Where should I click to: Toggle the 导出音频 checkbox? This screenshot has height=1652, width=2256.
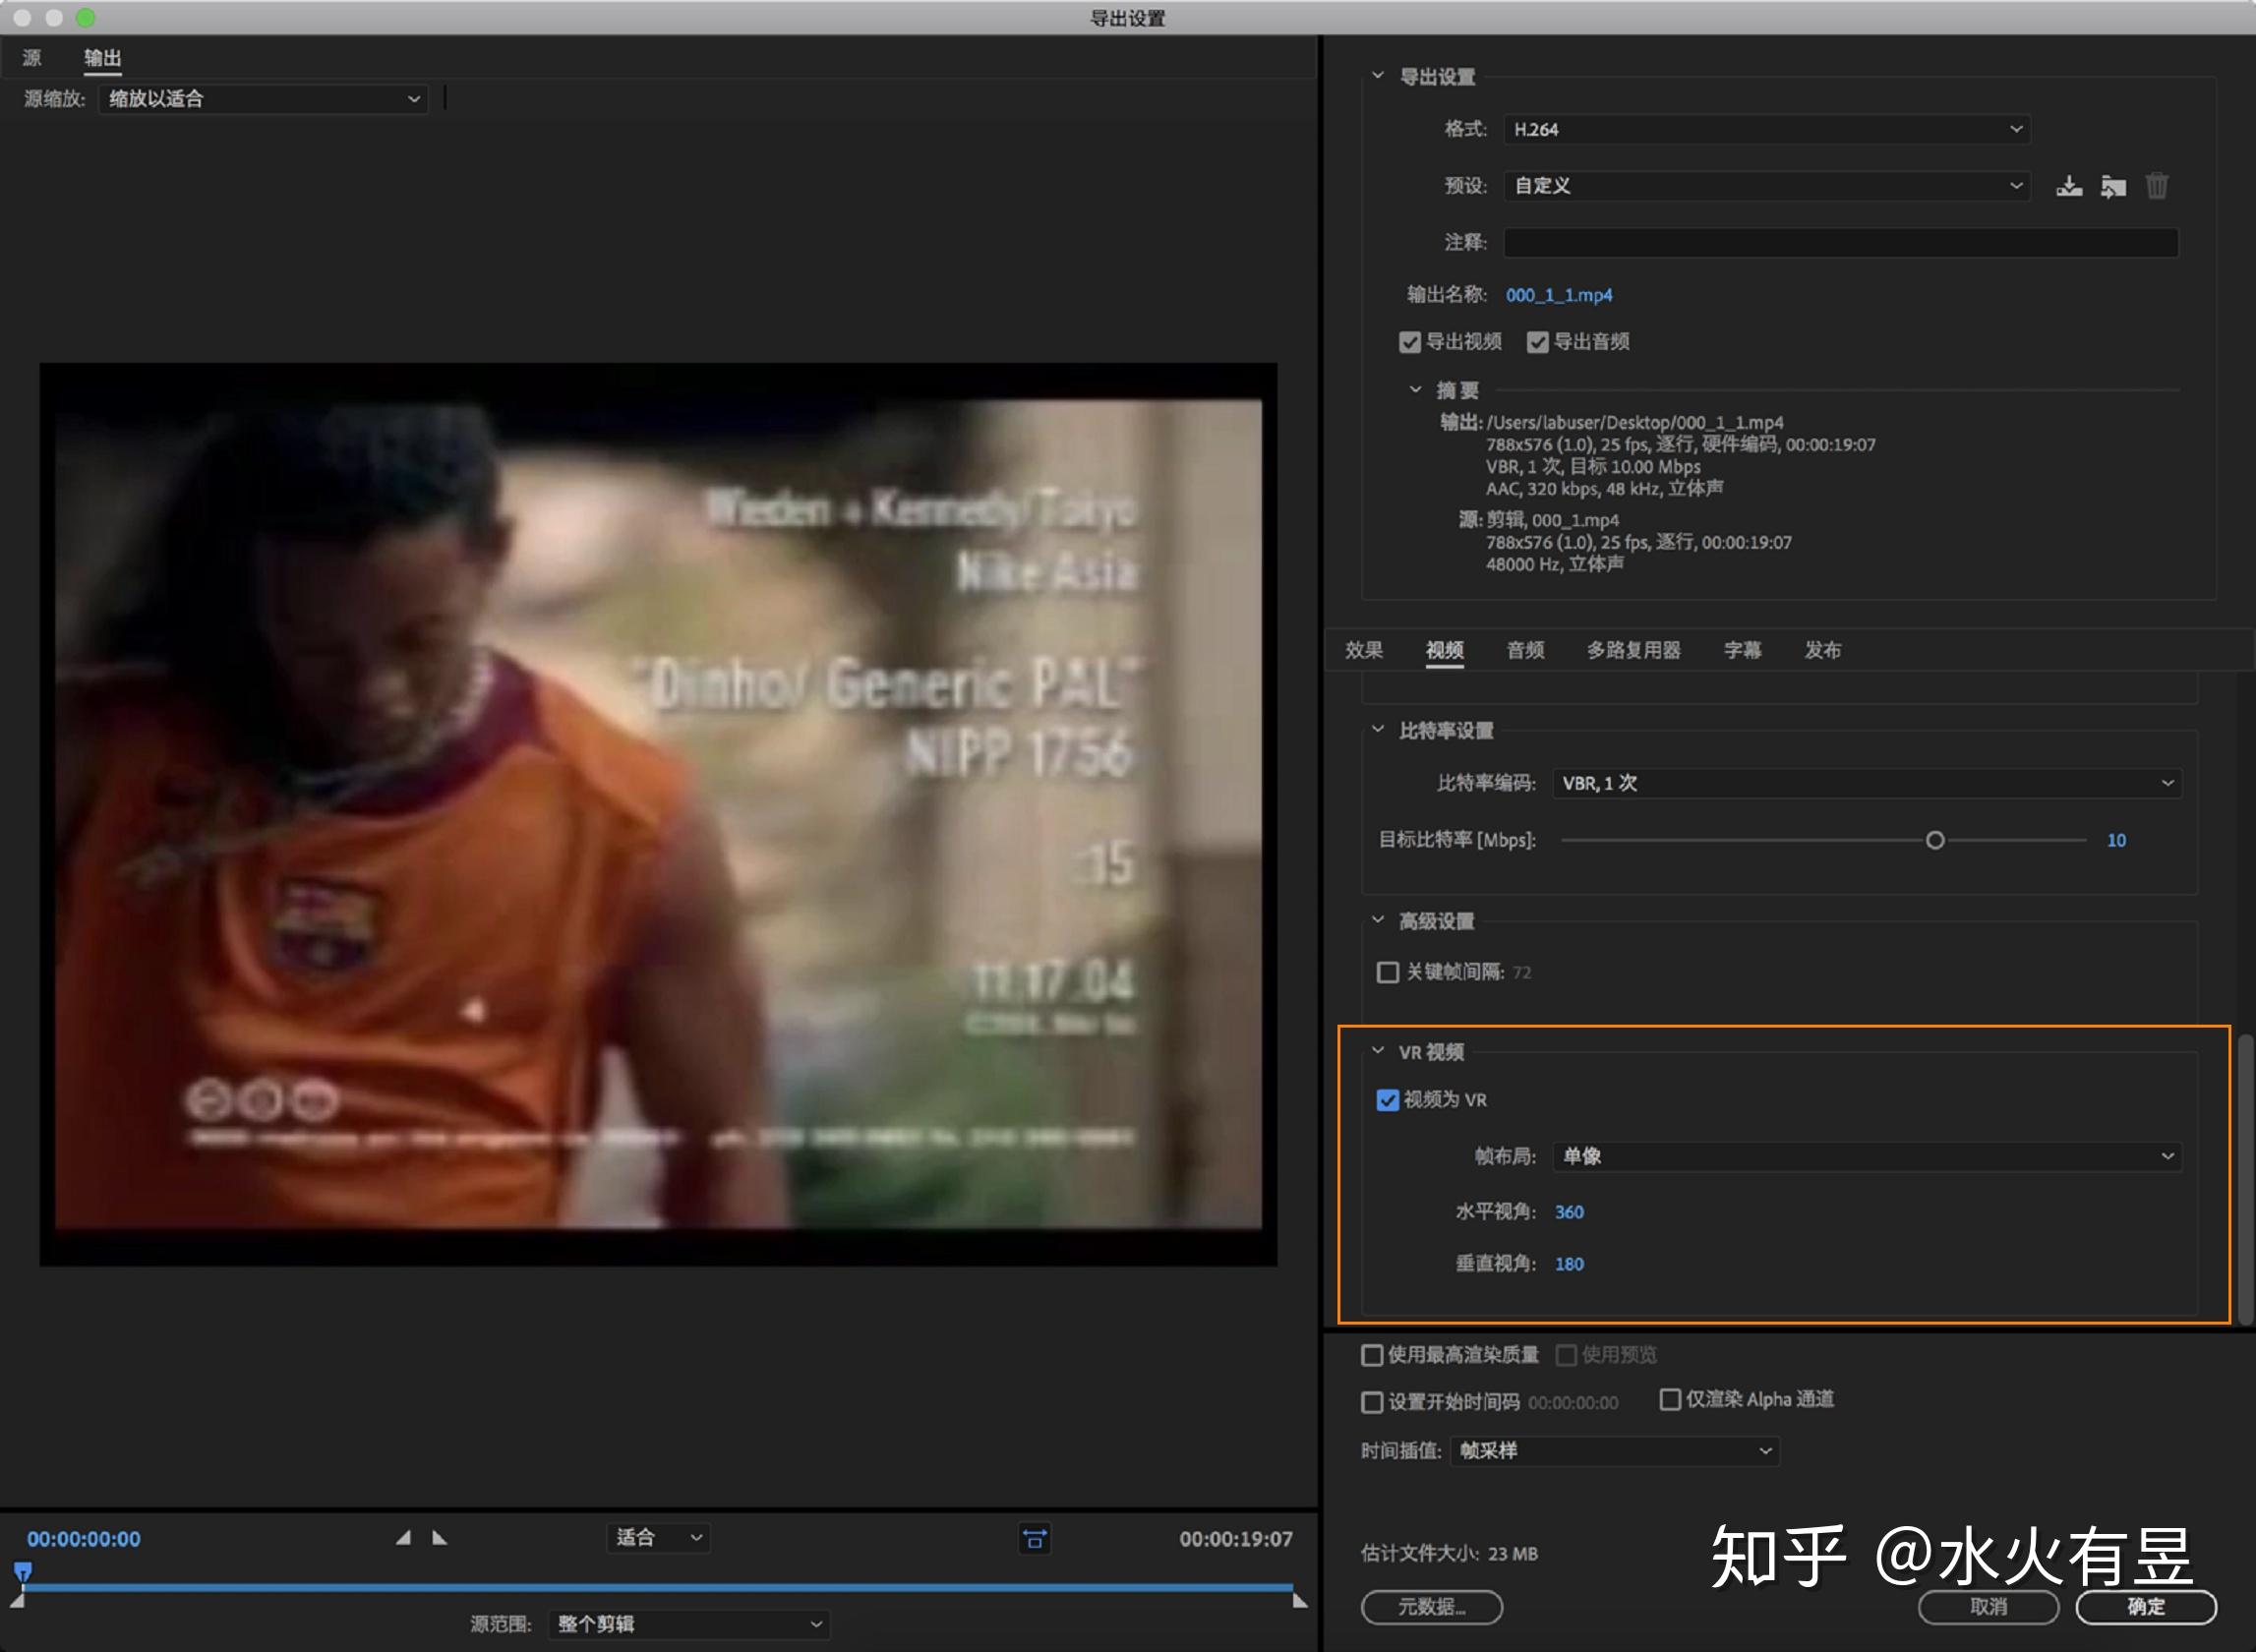pyautogui.click(x=1537, y=343)
